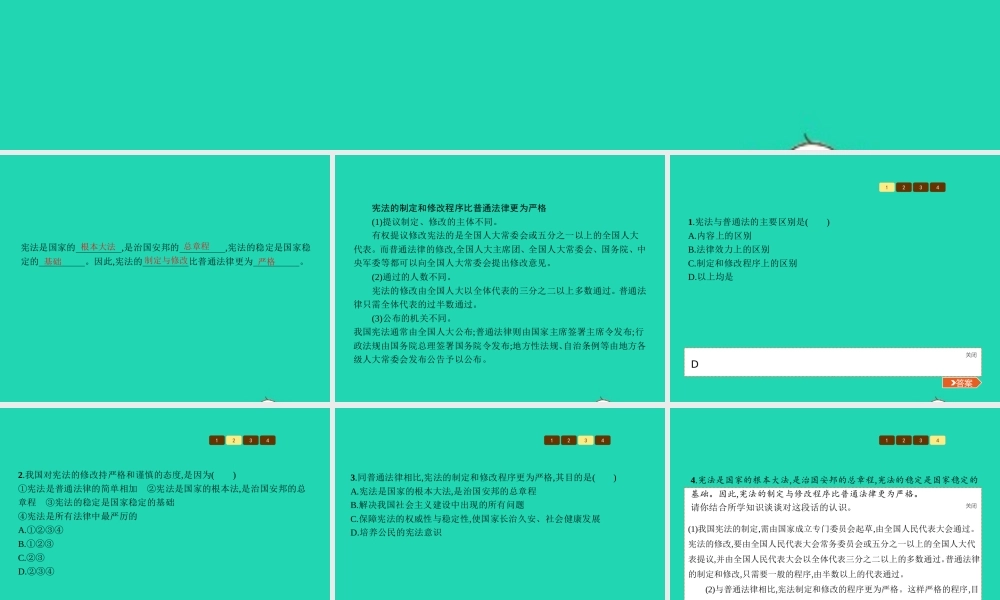Image resolution: width=1000 pixels, height=600 pixels.
Task: Choose option D.以上均是
Action: (x=710, y=277)
